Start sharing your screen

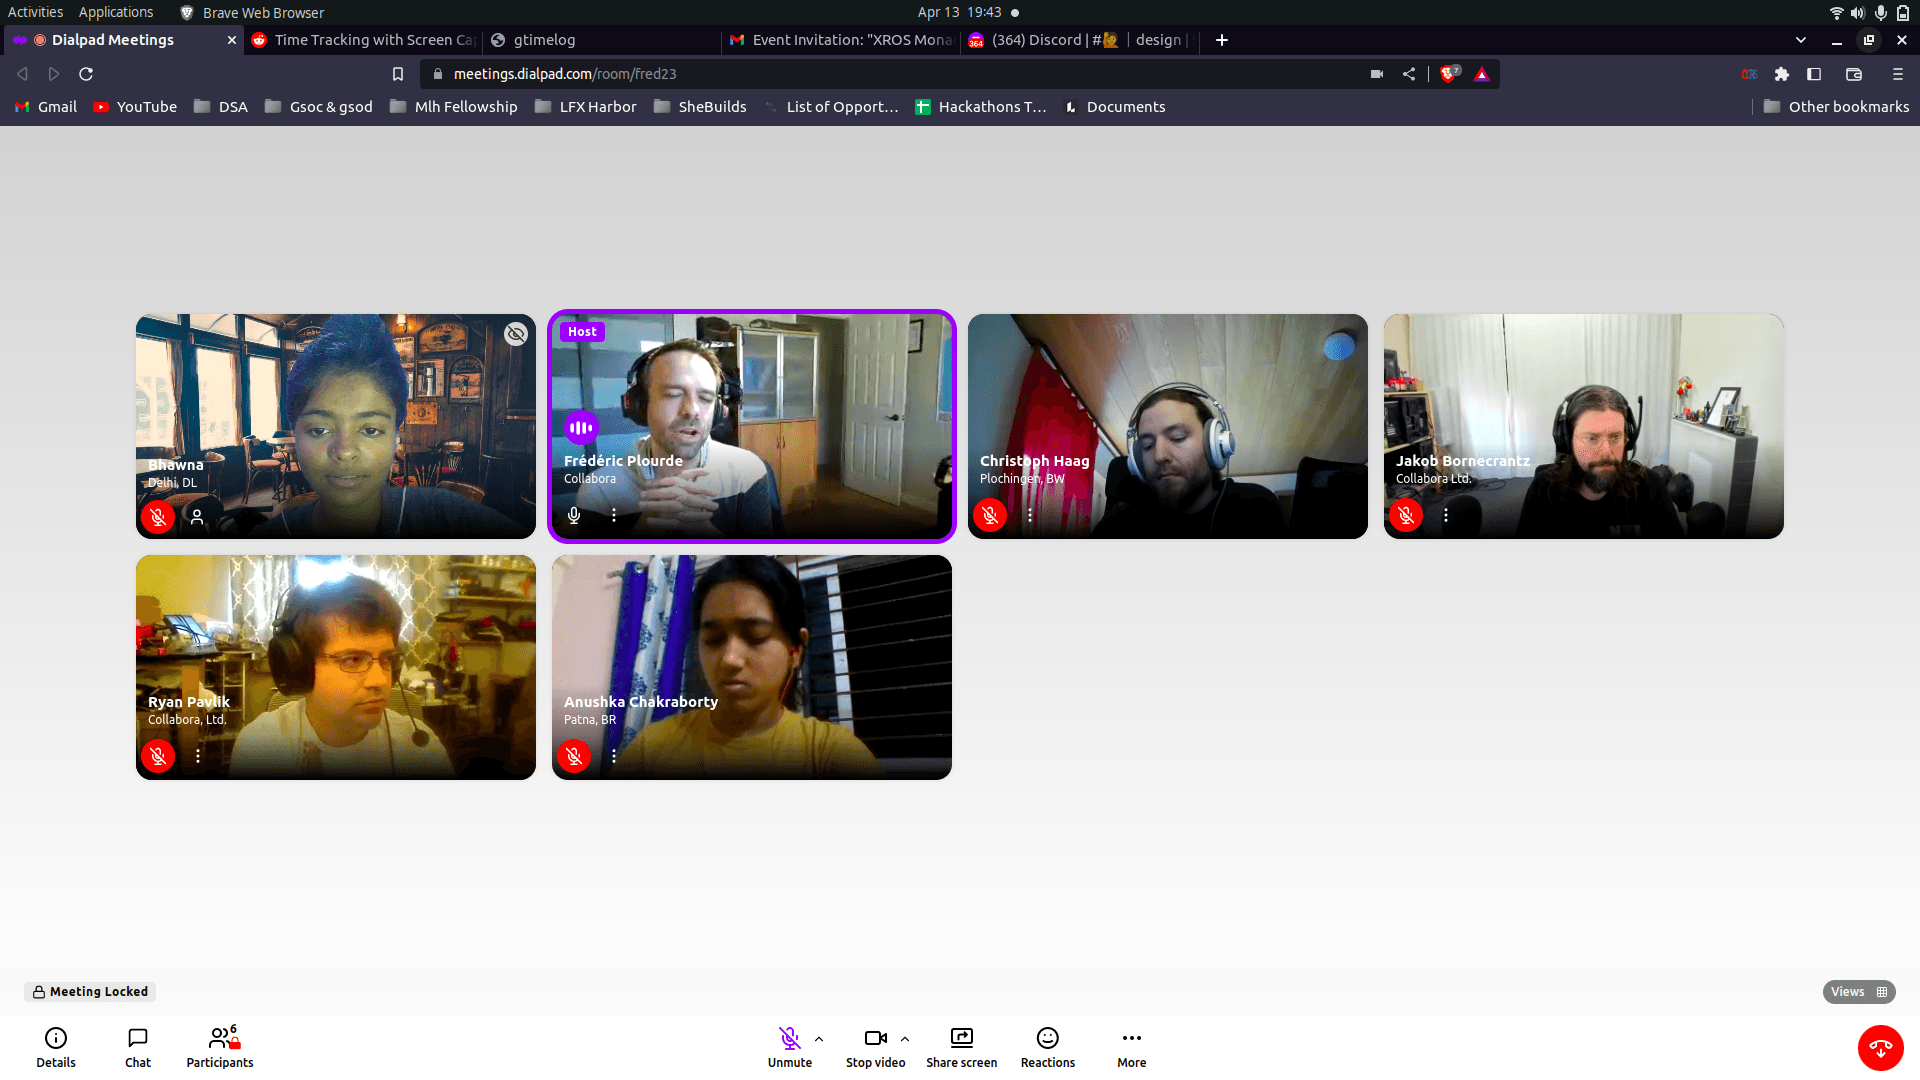click(x=962, y=1047)
